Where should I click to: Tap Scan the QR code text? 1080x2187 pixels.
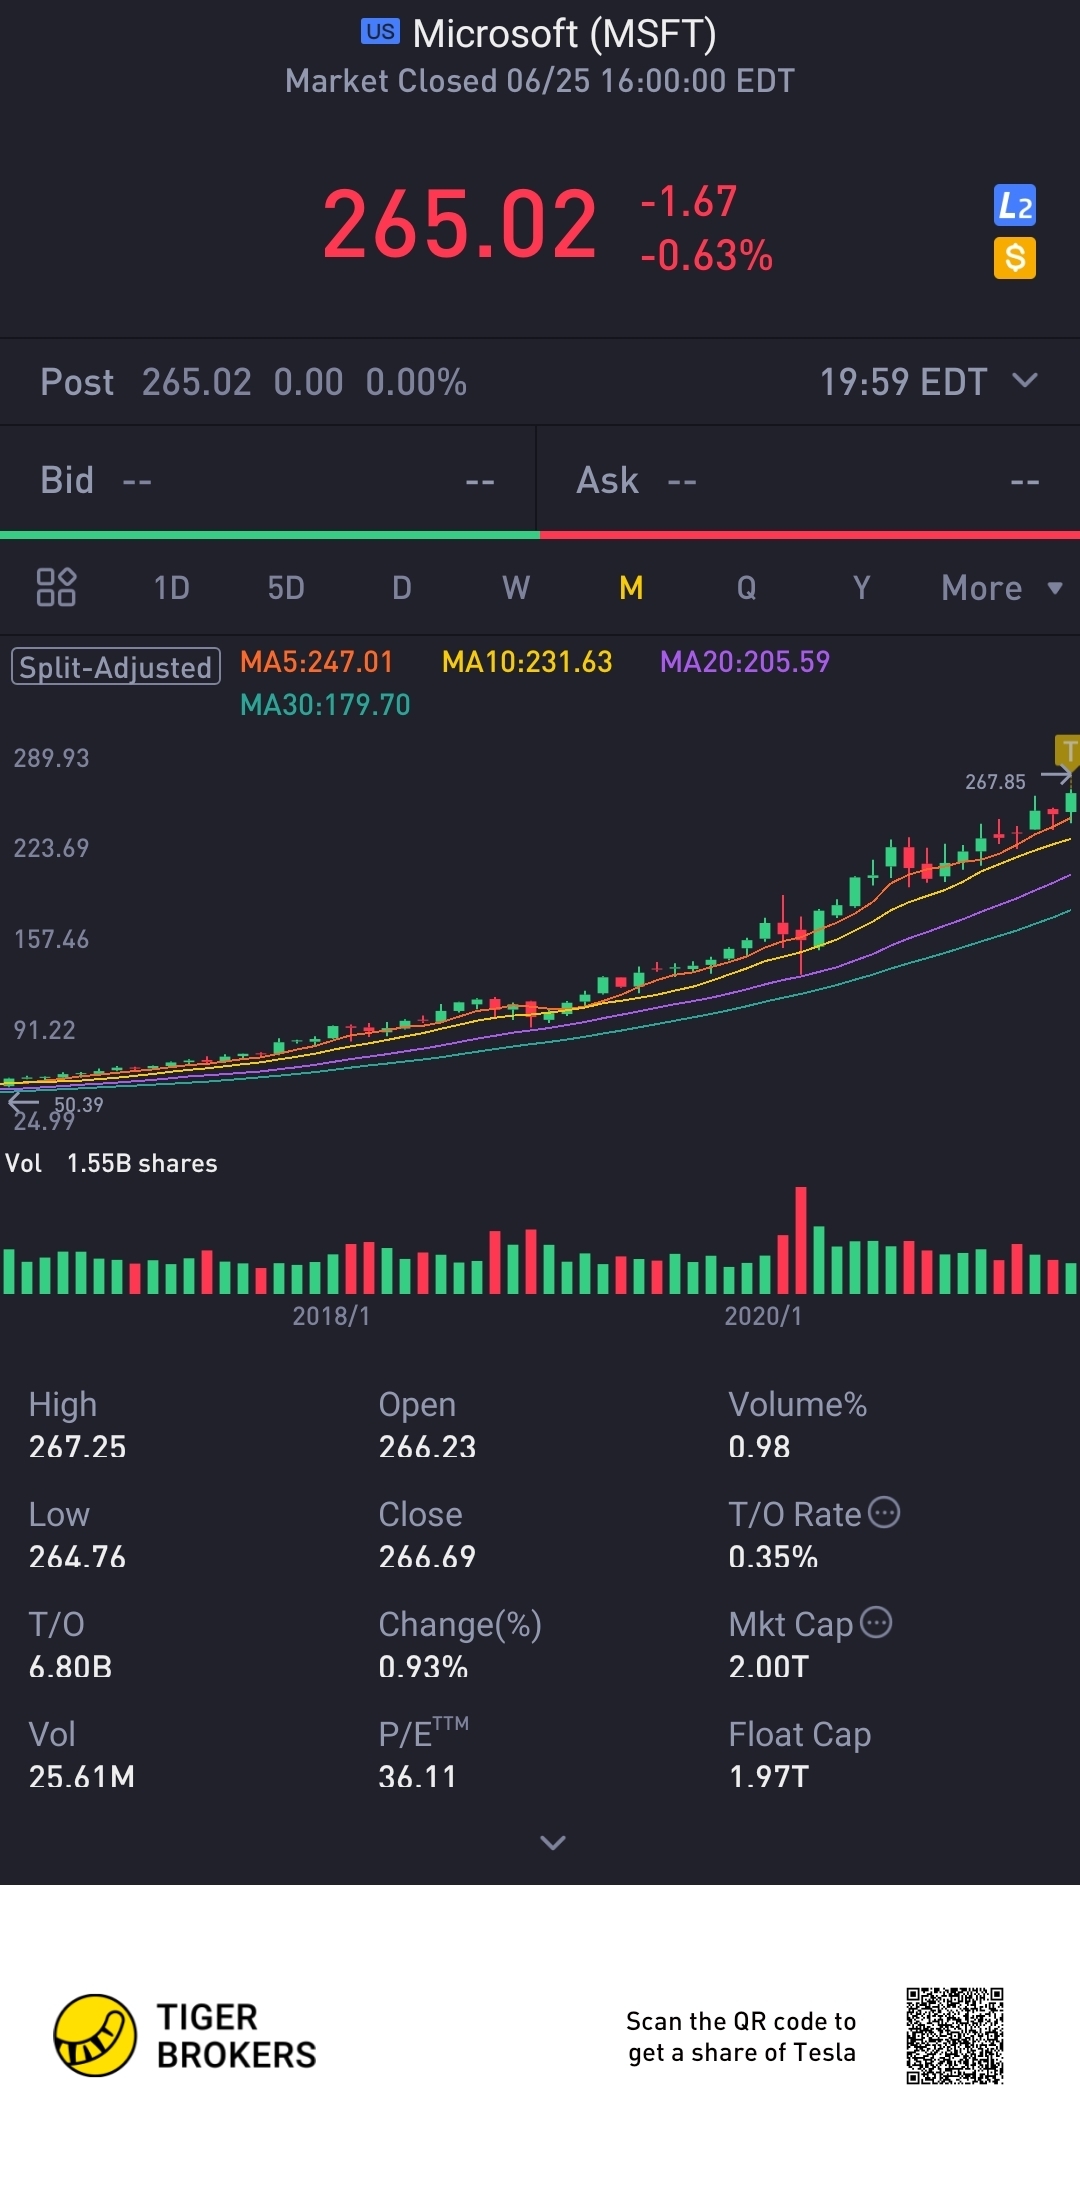(x=741, y=2036)
